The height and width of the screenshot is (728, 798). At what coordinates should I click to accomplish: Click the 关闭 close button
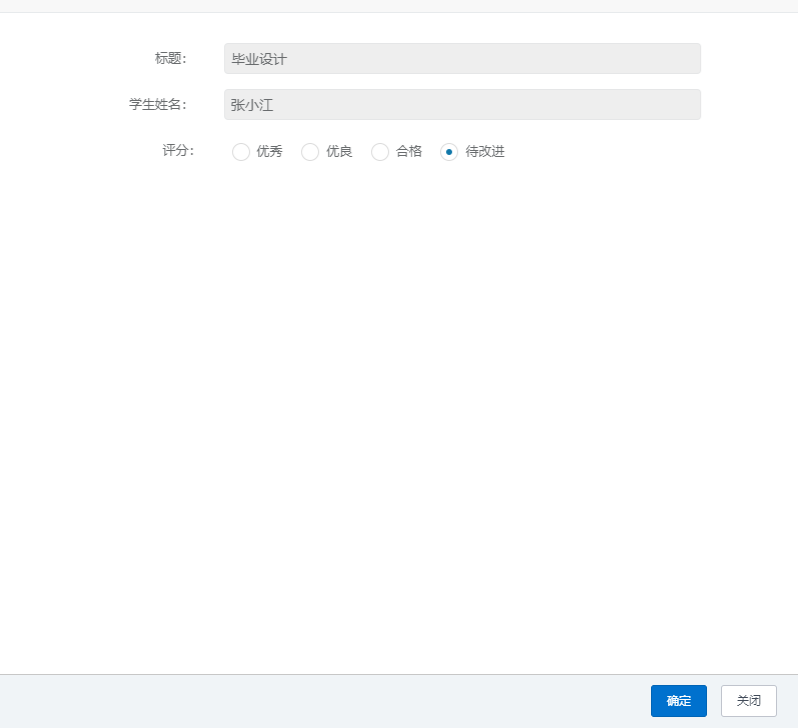pos(749,701)
